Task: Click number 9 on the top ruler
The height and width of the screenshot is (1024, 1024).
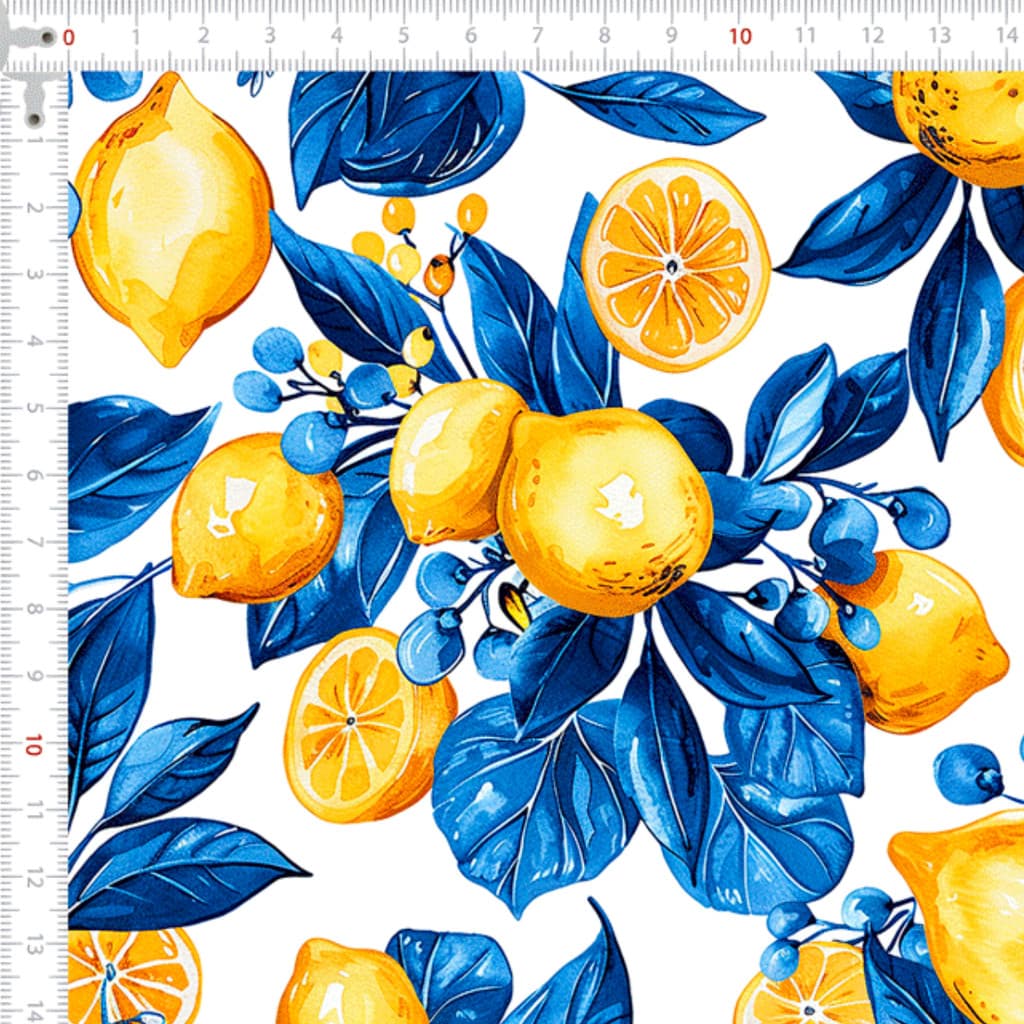Action: [671, 36]
